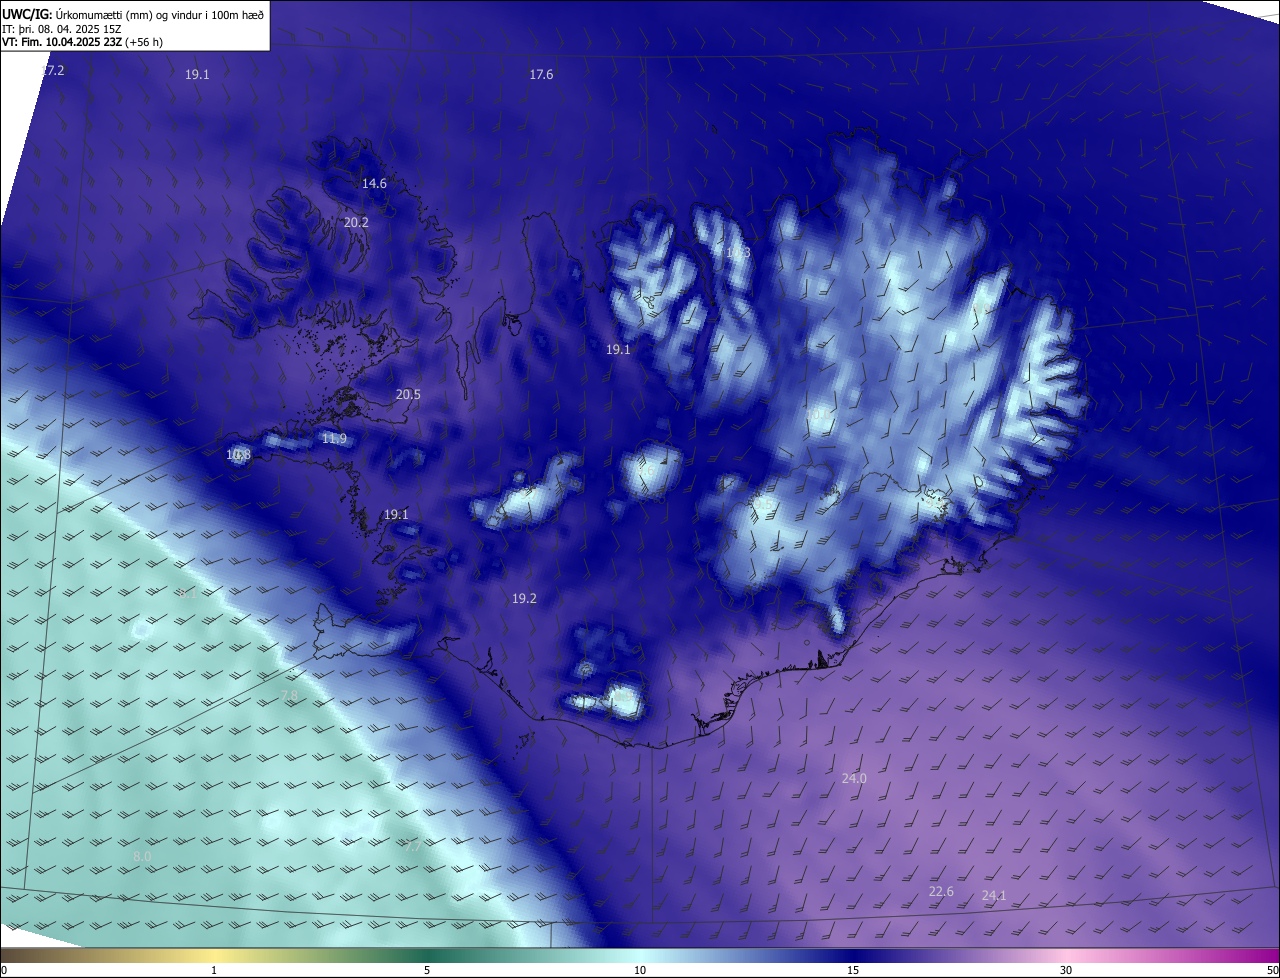
Task: Pick the dark green colour at scale value 5
Action: point(427,955)
